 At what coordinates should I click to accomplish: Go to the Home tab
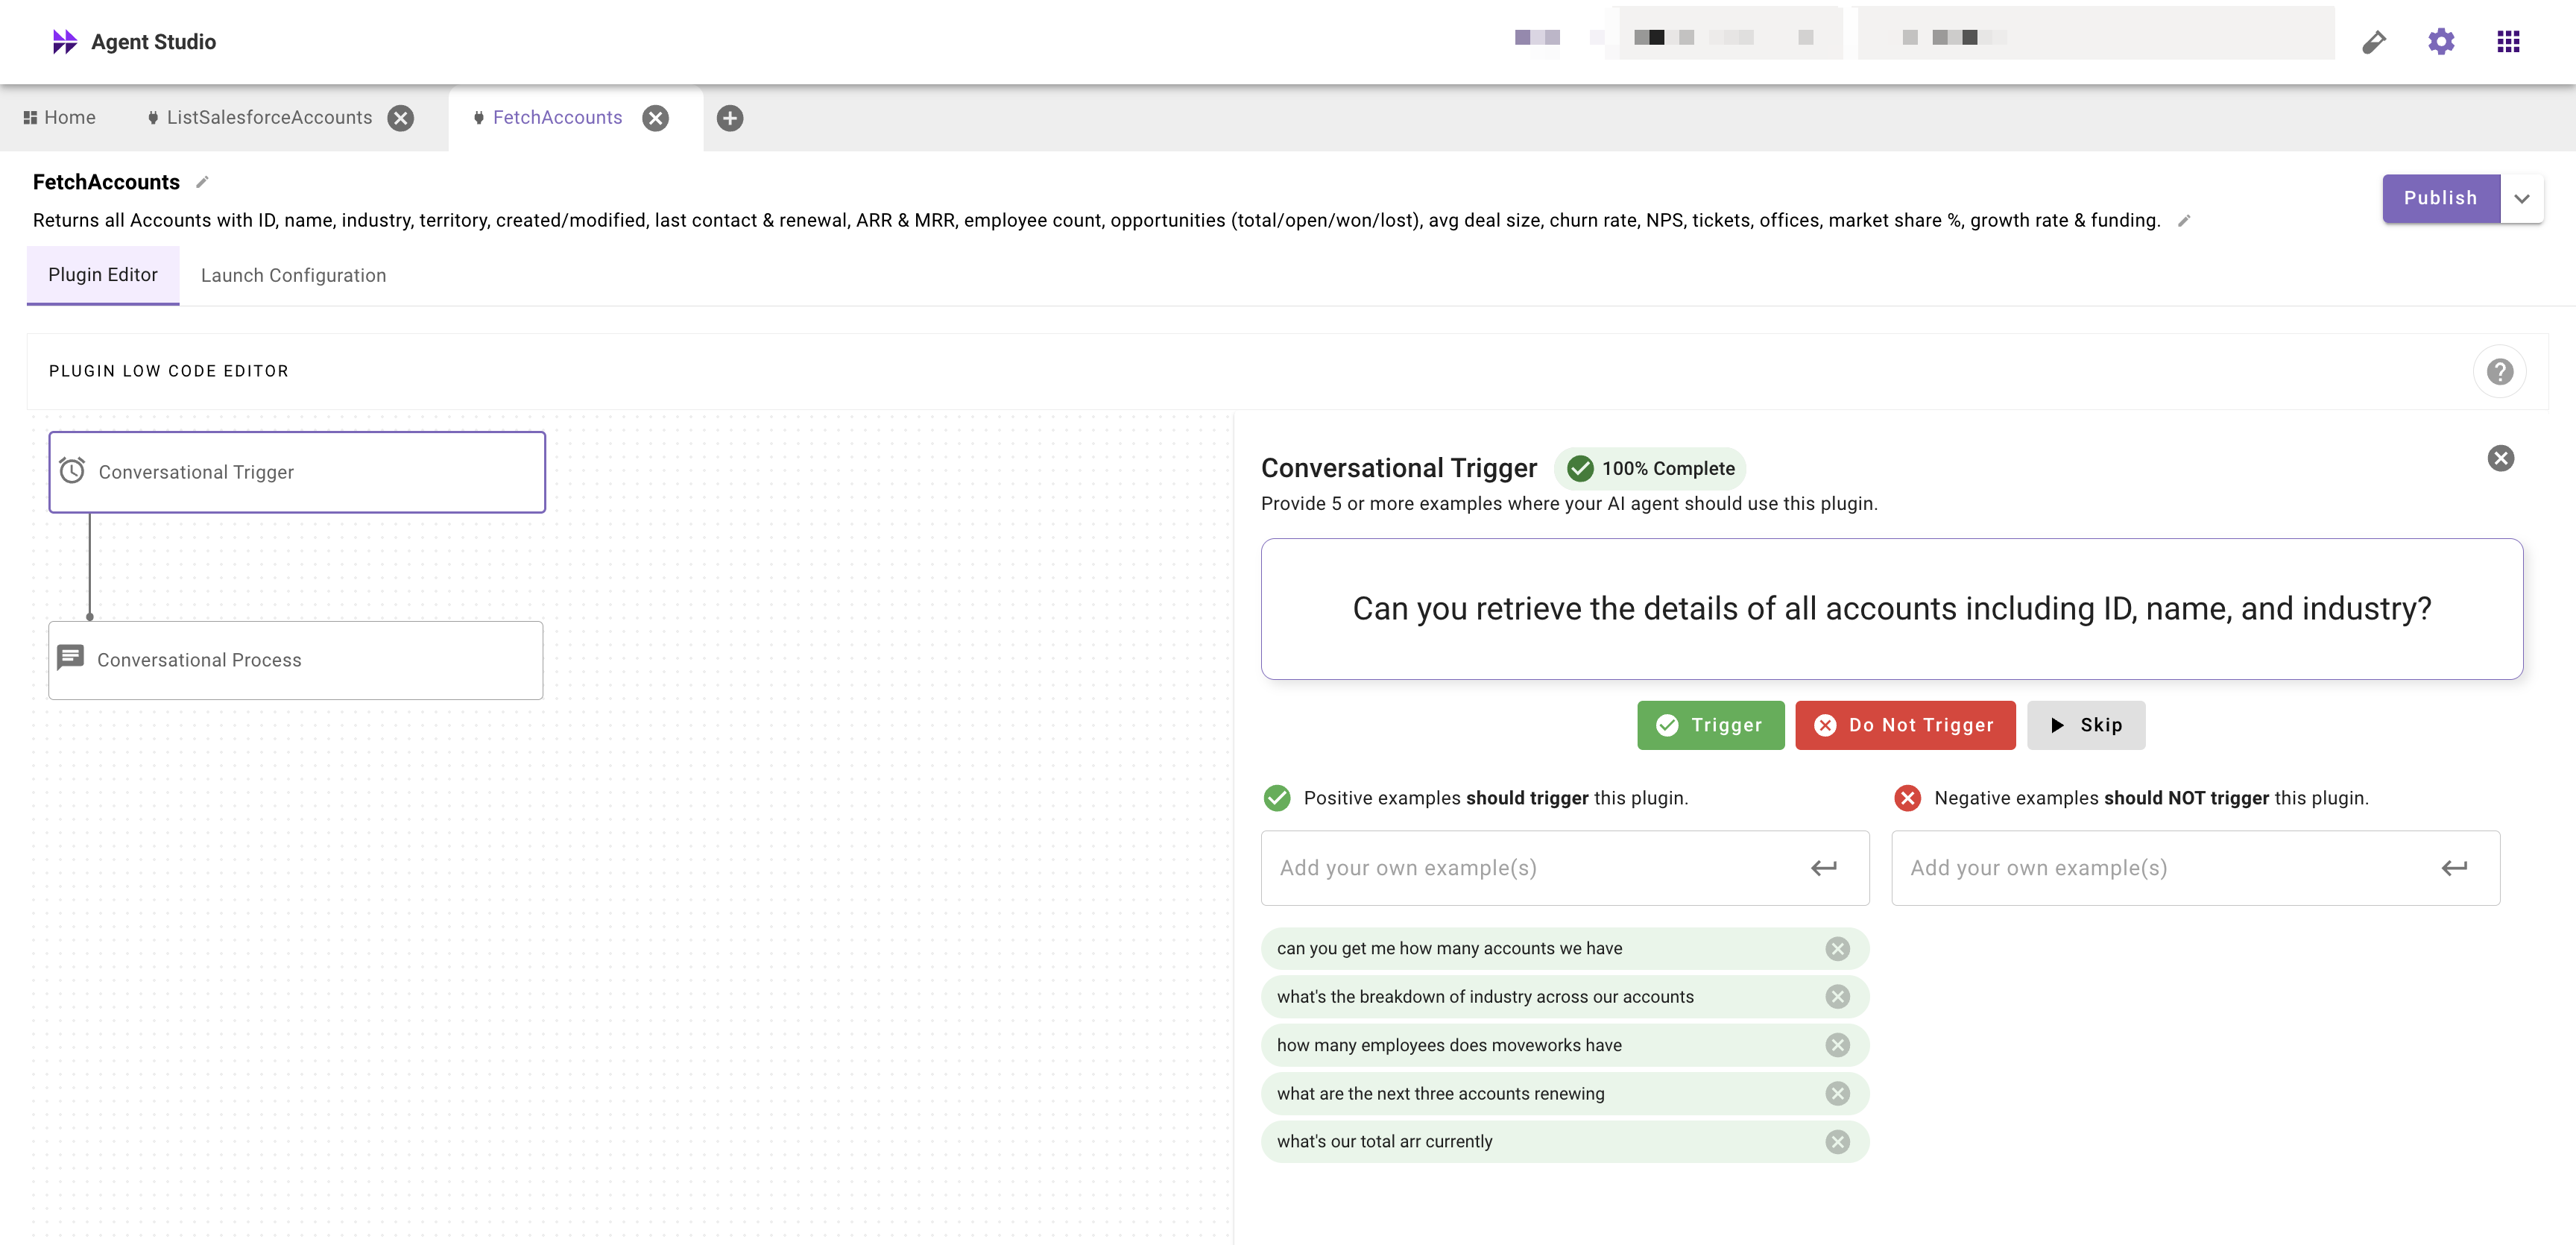(x=60, y=118)
